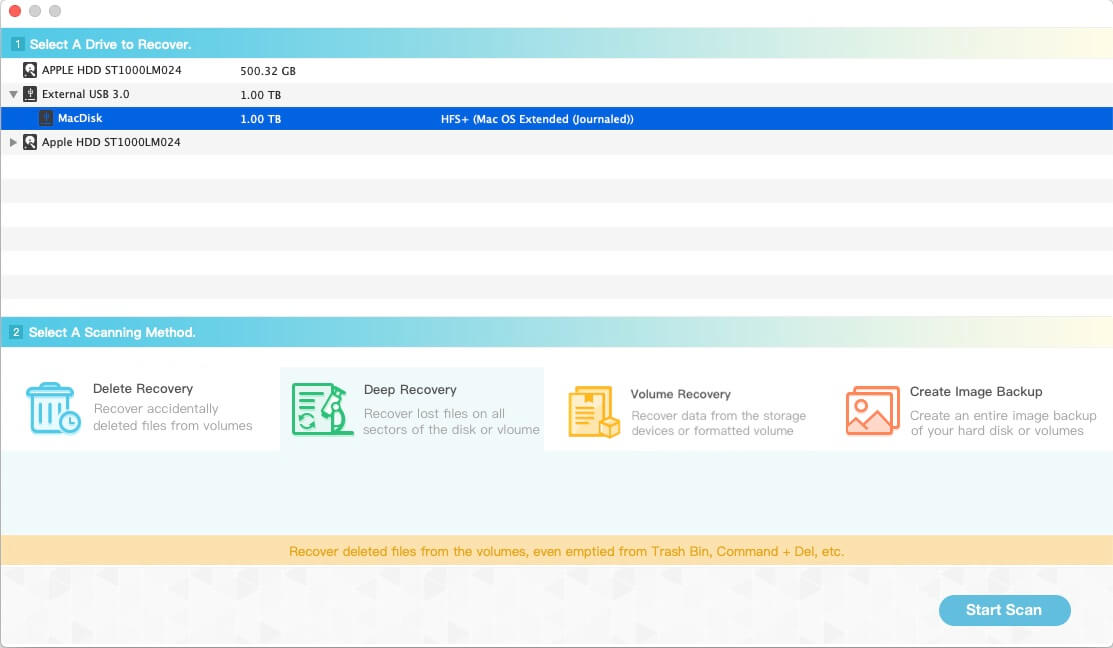Select the MacDisk volume name
1113x648 pixels.
point(80,118)
